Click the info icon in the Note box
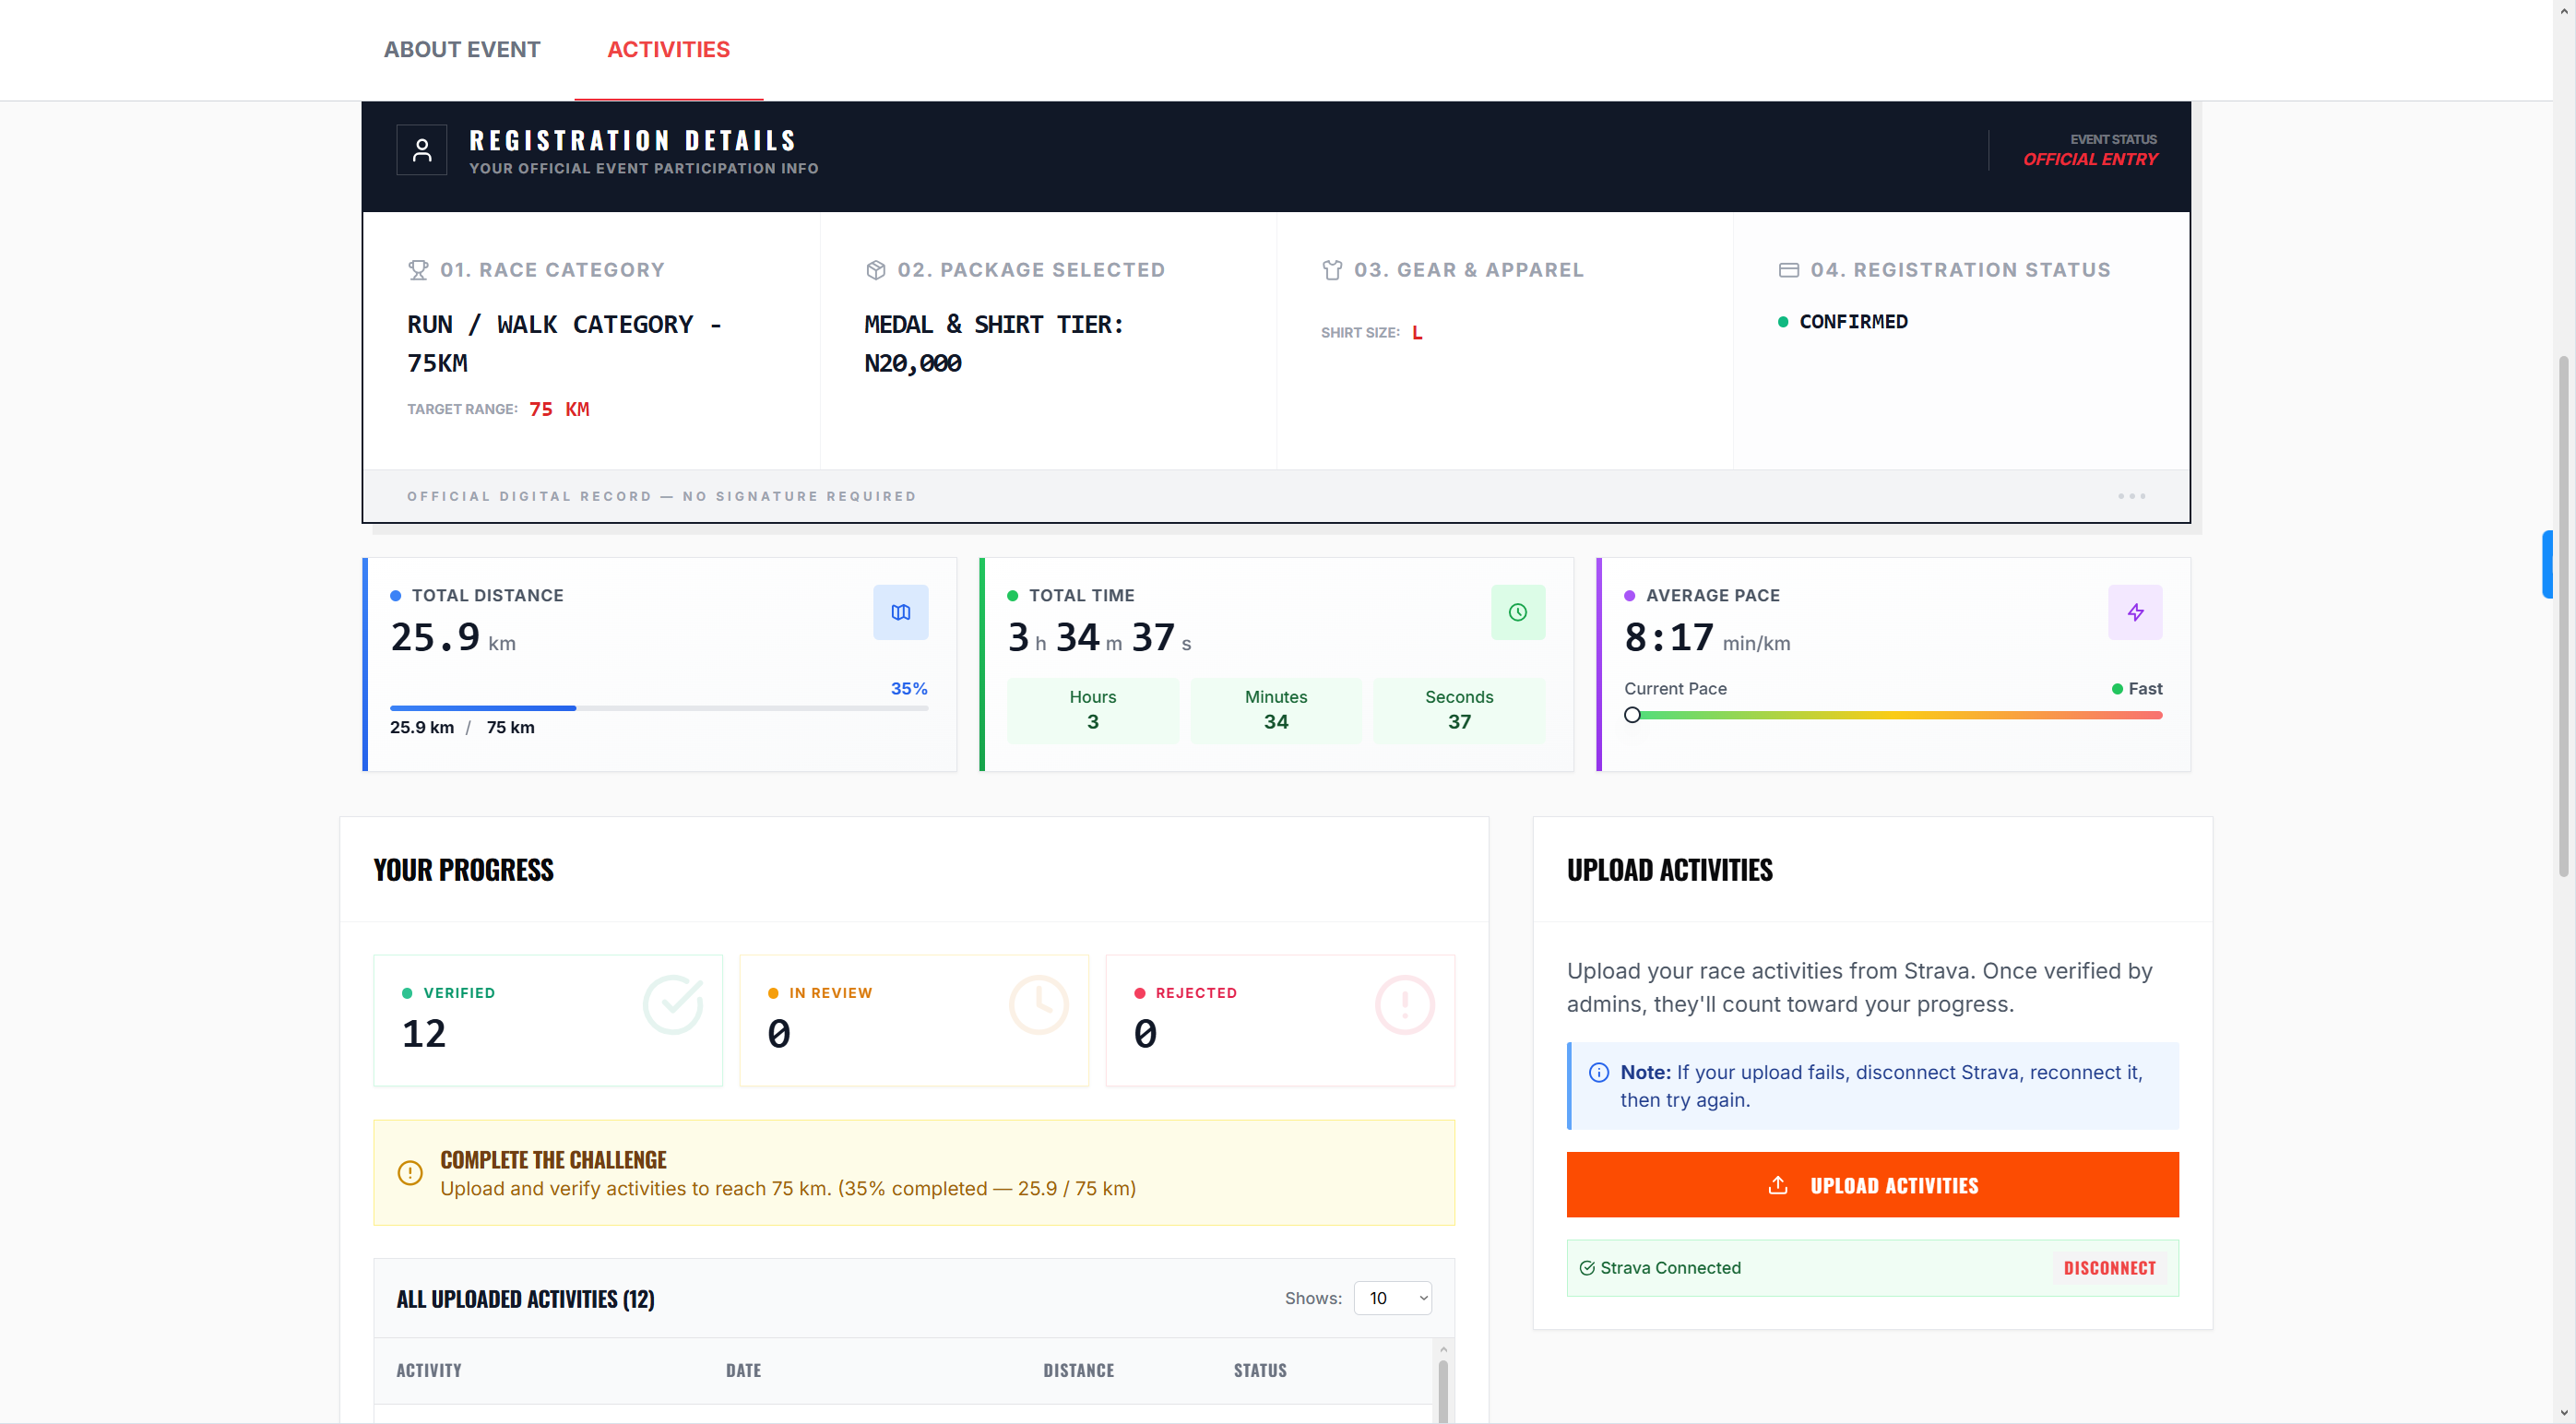The width and height of the screenshot is (2576, 1424). pos(1599,1072)
